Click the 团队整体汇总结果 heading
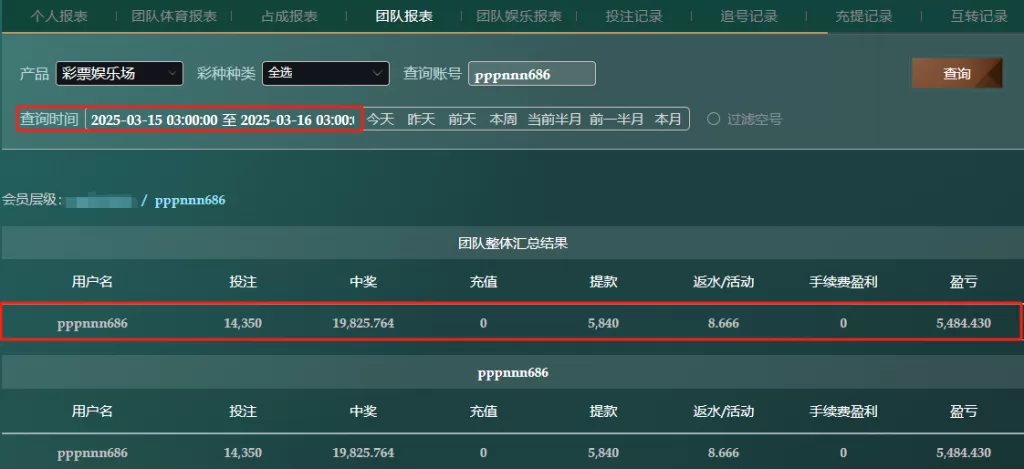Viewport: 1024px width, 469px height. (x=513, y=243)
